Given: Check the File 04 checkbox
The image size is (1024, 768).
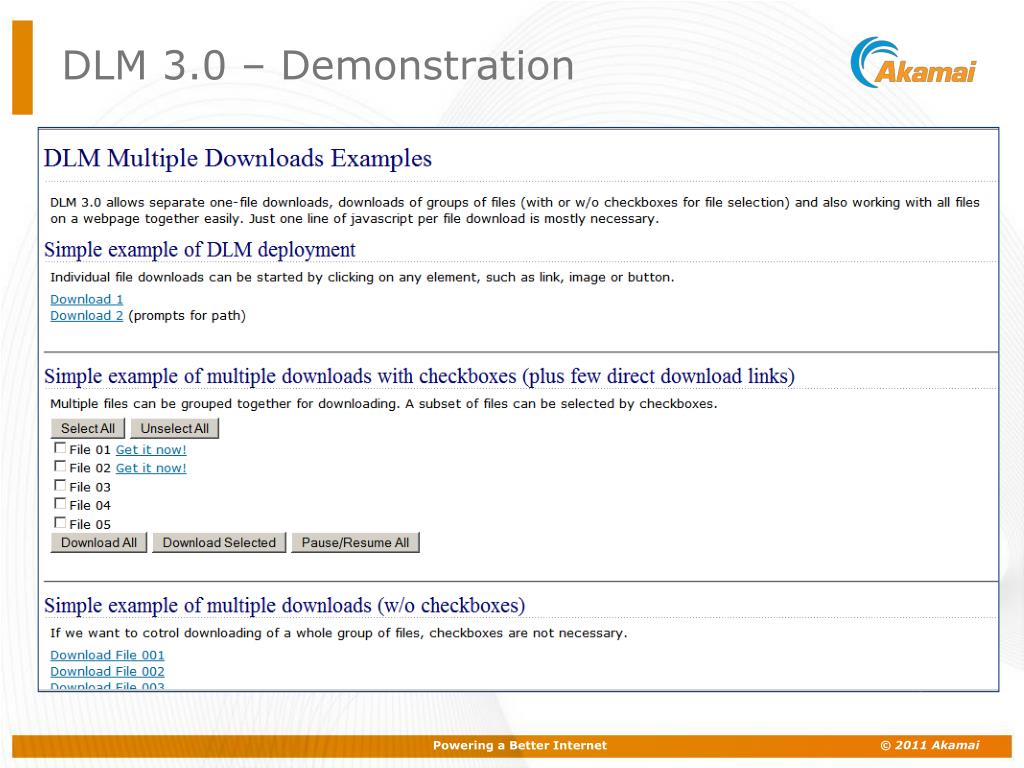Looking at the screenshot, I should [x=60, y=504].
